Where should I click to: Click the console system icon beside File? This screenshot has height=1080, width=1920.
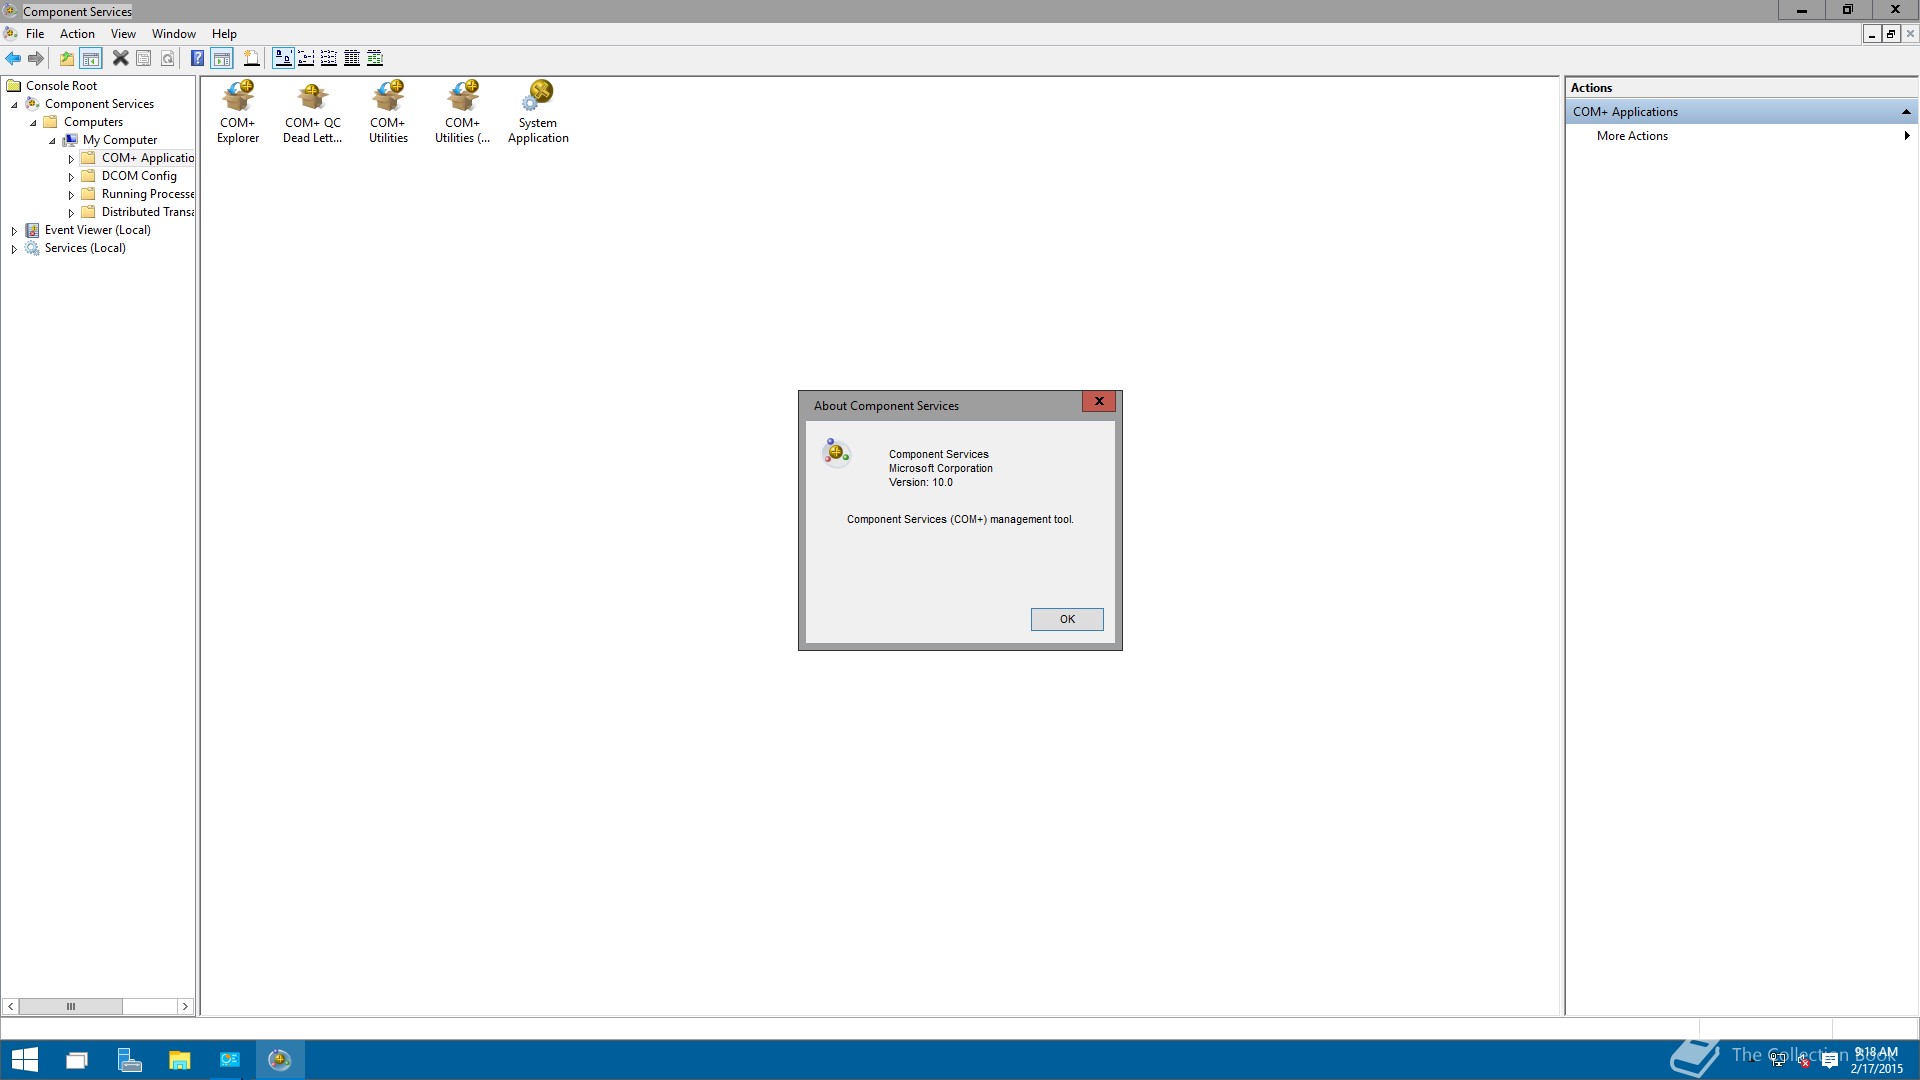coord(10,34)
